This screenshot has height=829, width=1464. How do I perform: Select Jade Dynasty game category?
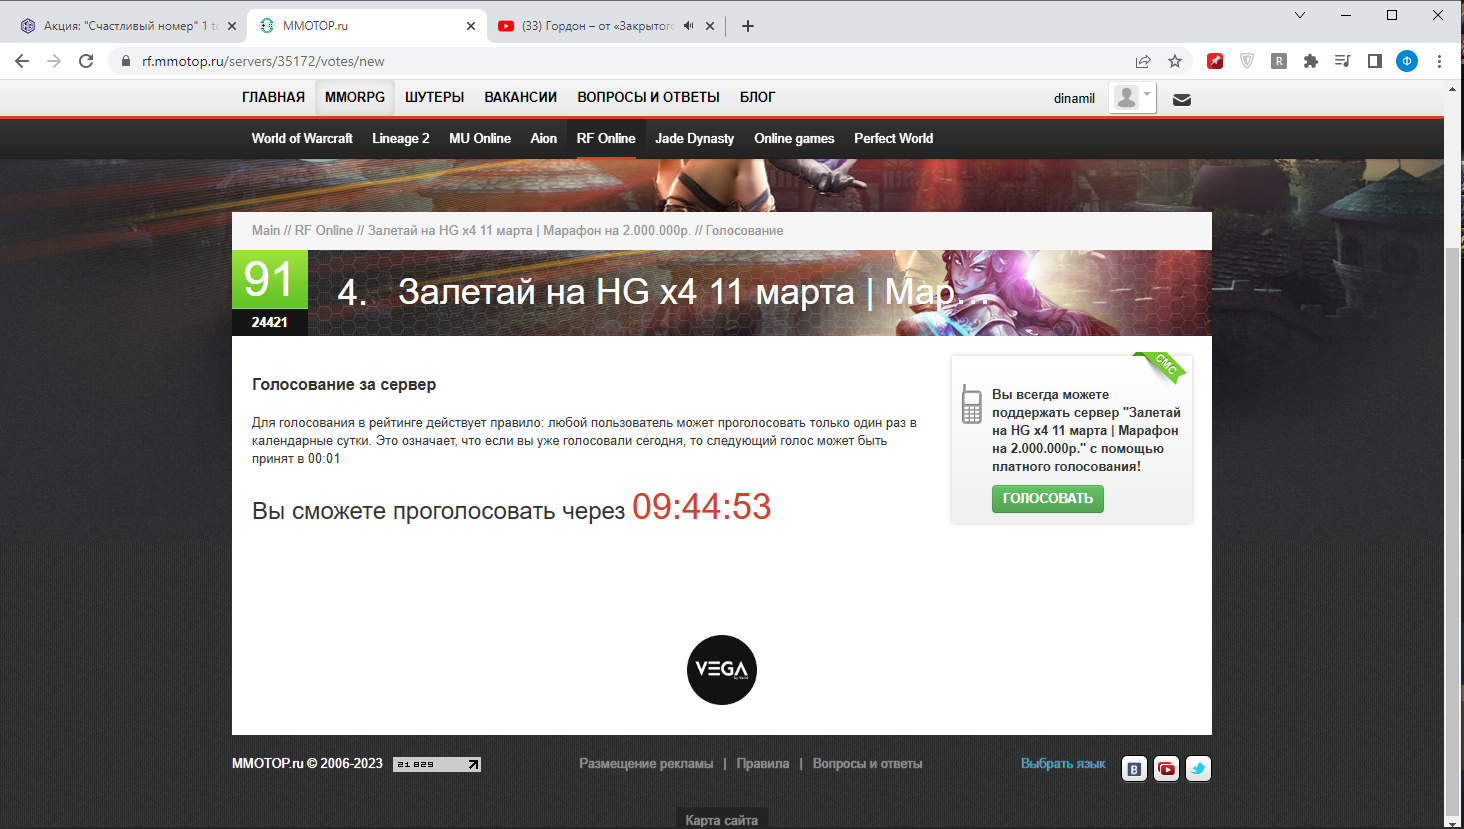point(694,139)
